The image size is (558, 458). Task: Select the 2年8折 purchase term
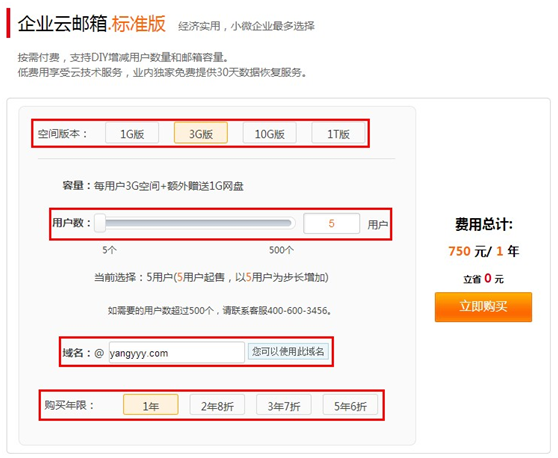pyautogui.click(x=217, y=405)
